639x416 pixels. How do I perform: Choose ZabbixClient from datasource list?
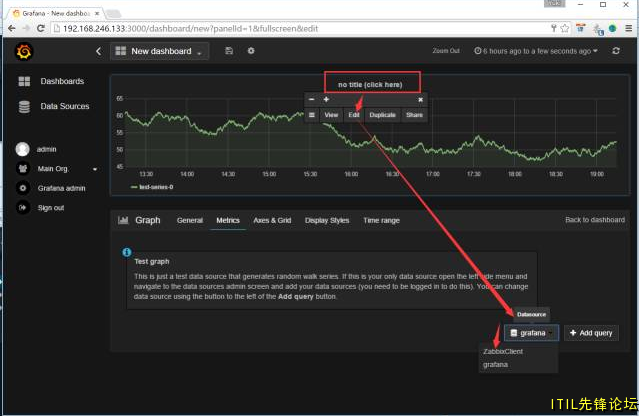click(503, 351)
